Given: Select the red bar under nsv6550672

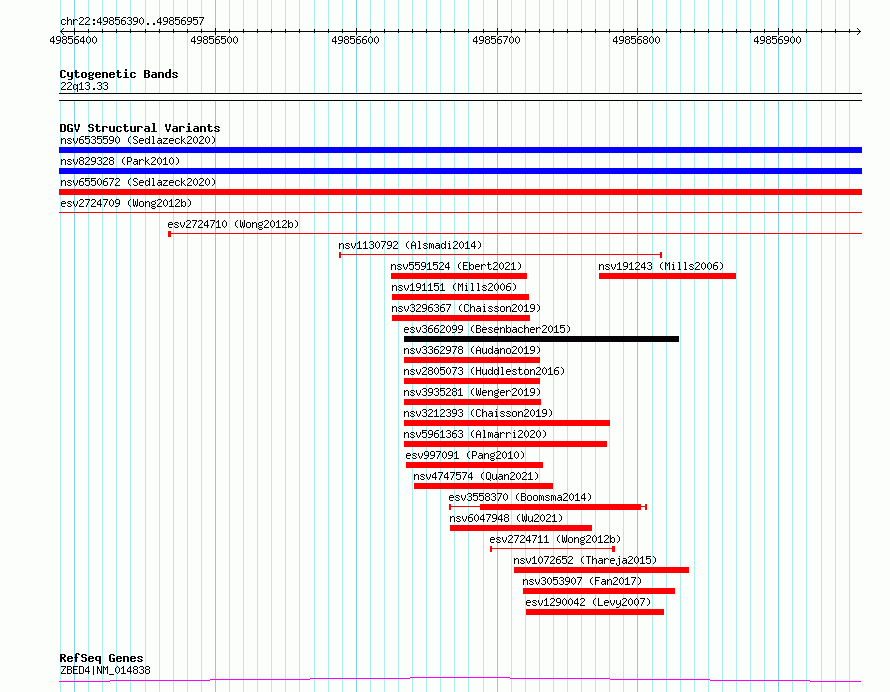Looking at the screenshot, I should [460, 192].
